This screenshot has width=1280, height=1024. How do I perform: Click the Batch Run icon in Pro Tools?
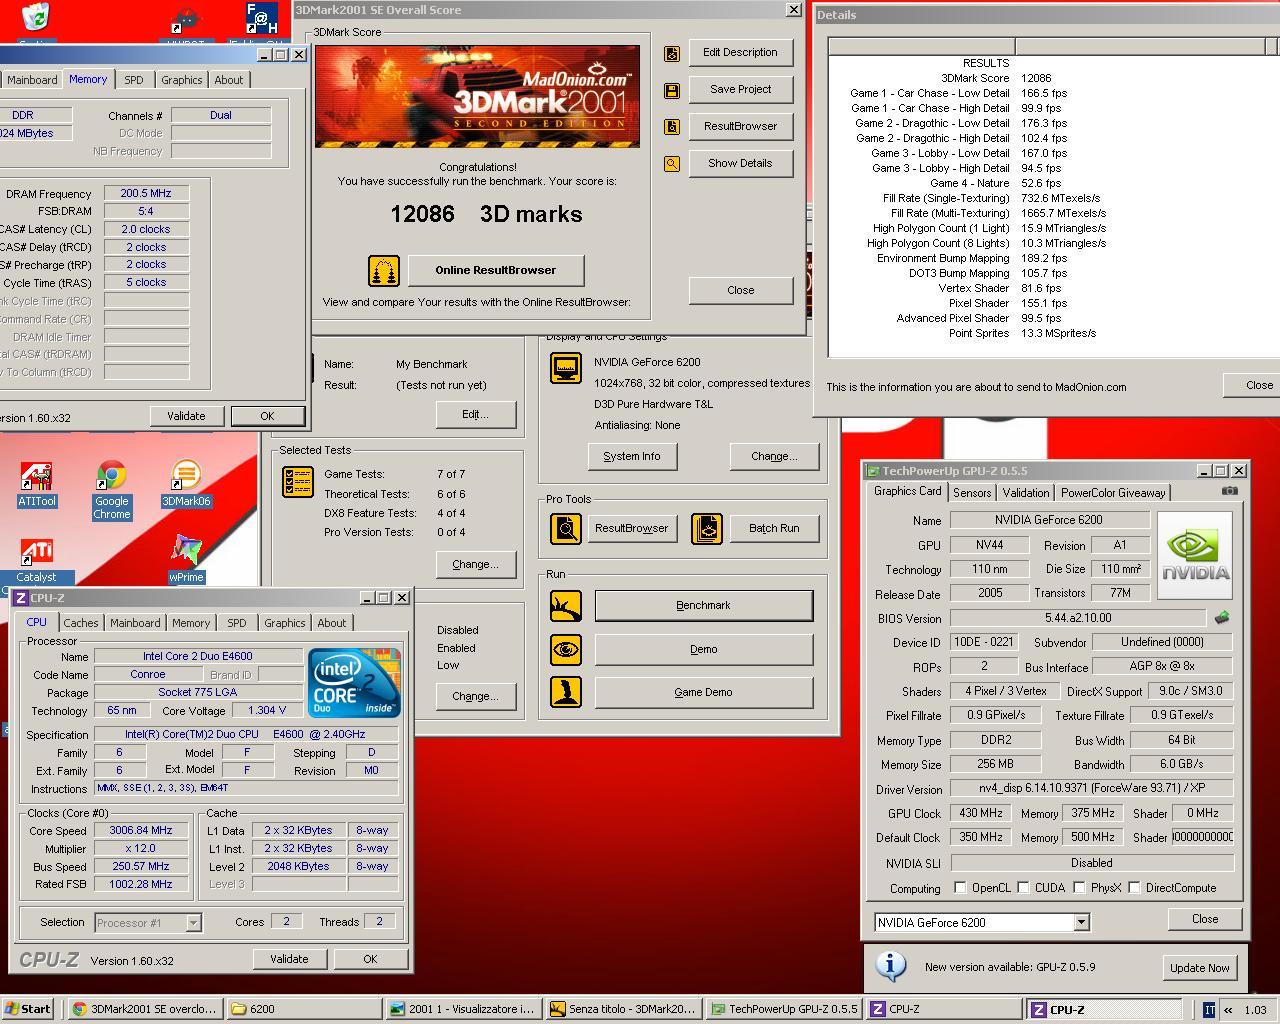coord(707,528)
